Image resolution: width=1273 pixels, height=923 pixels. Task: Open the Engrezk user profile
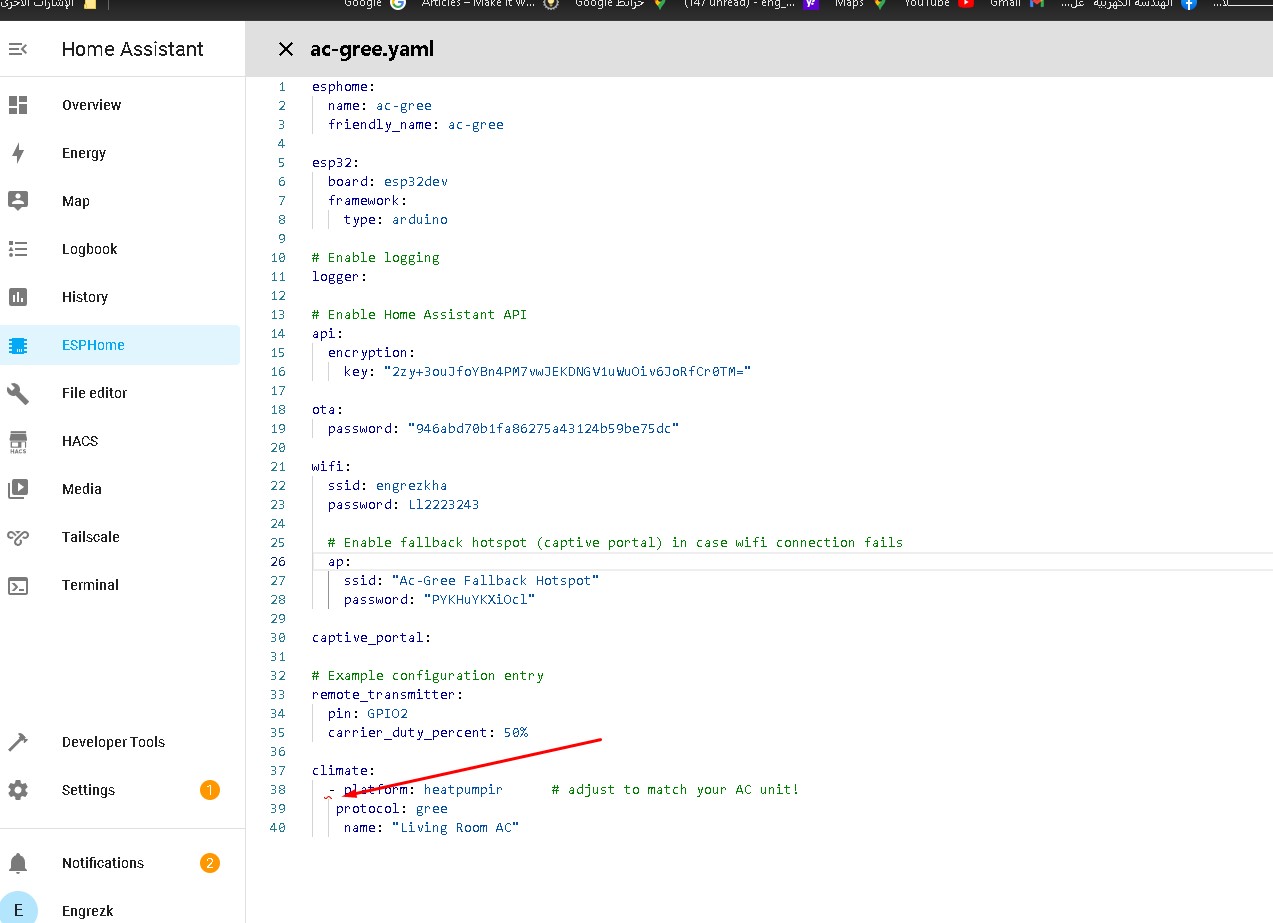[87, 910]
